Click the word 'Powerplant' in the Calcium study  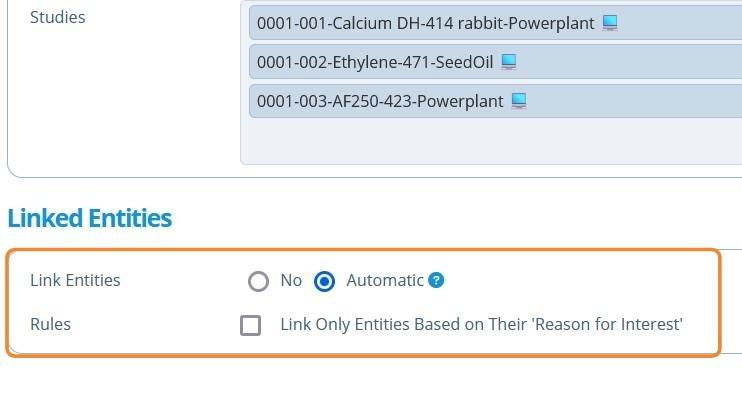[552, 23]
